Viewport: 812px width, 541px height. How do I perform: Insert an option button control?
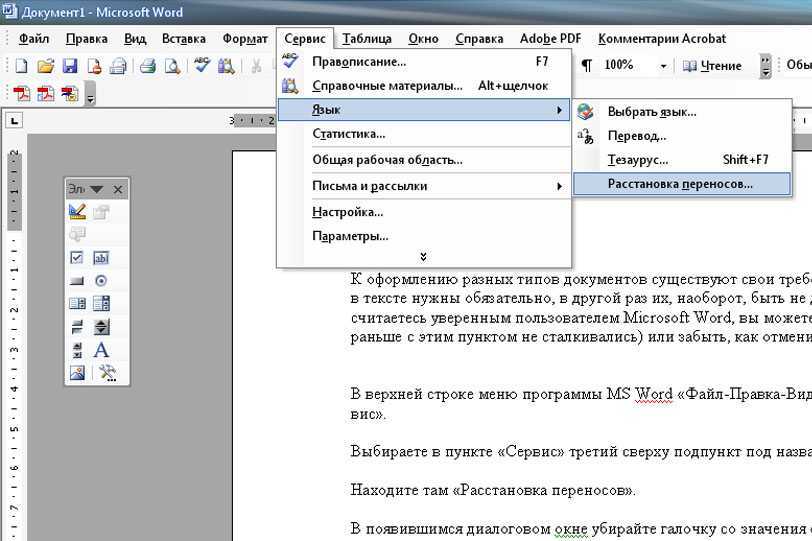101,281
